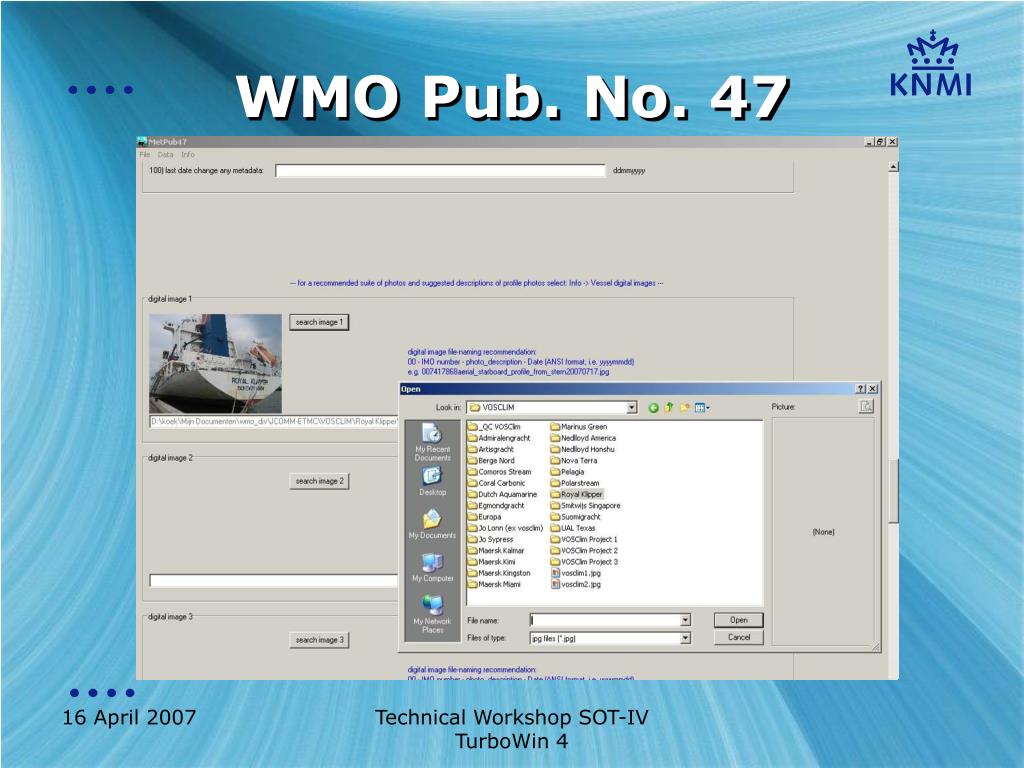Screen dimensions: 1024x768
Task: Select the Suomigracht folder
Action: (575, 517)
